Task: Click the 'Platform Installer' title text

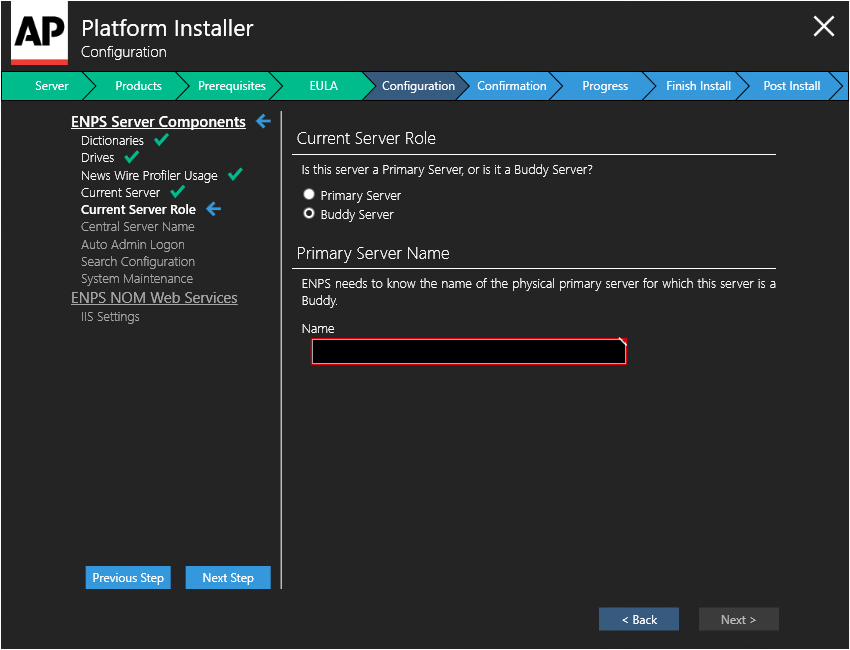Action: (x=167, y=28)
